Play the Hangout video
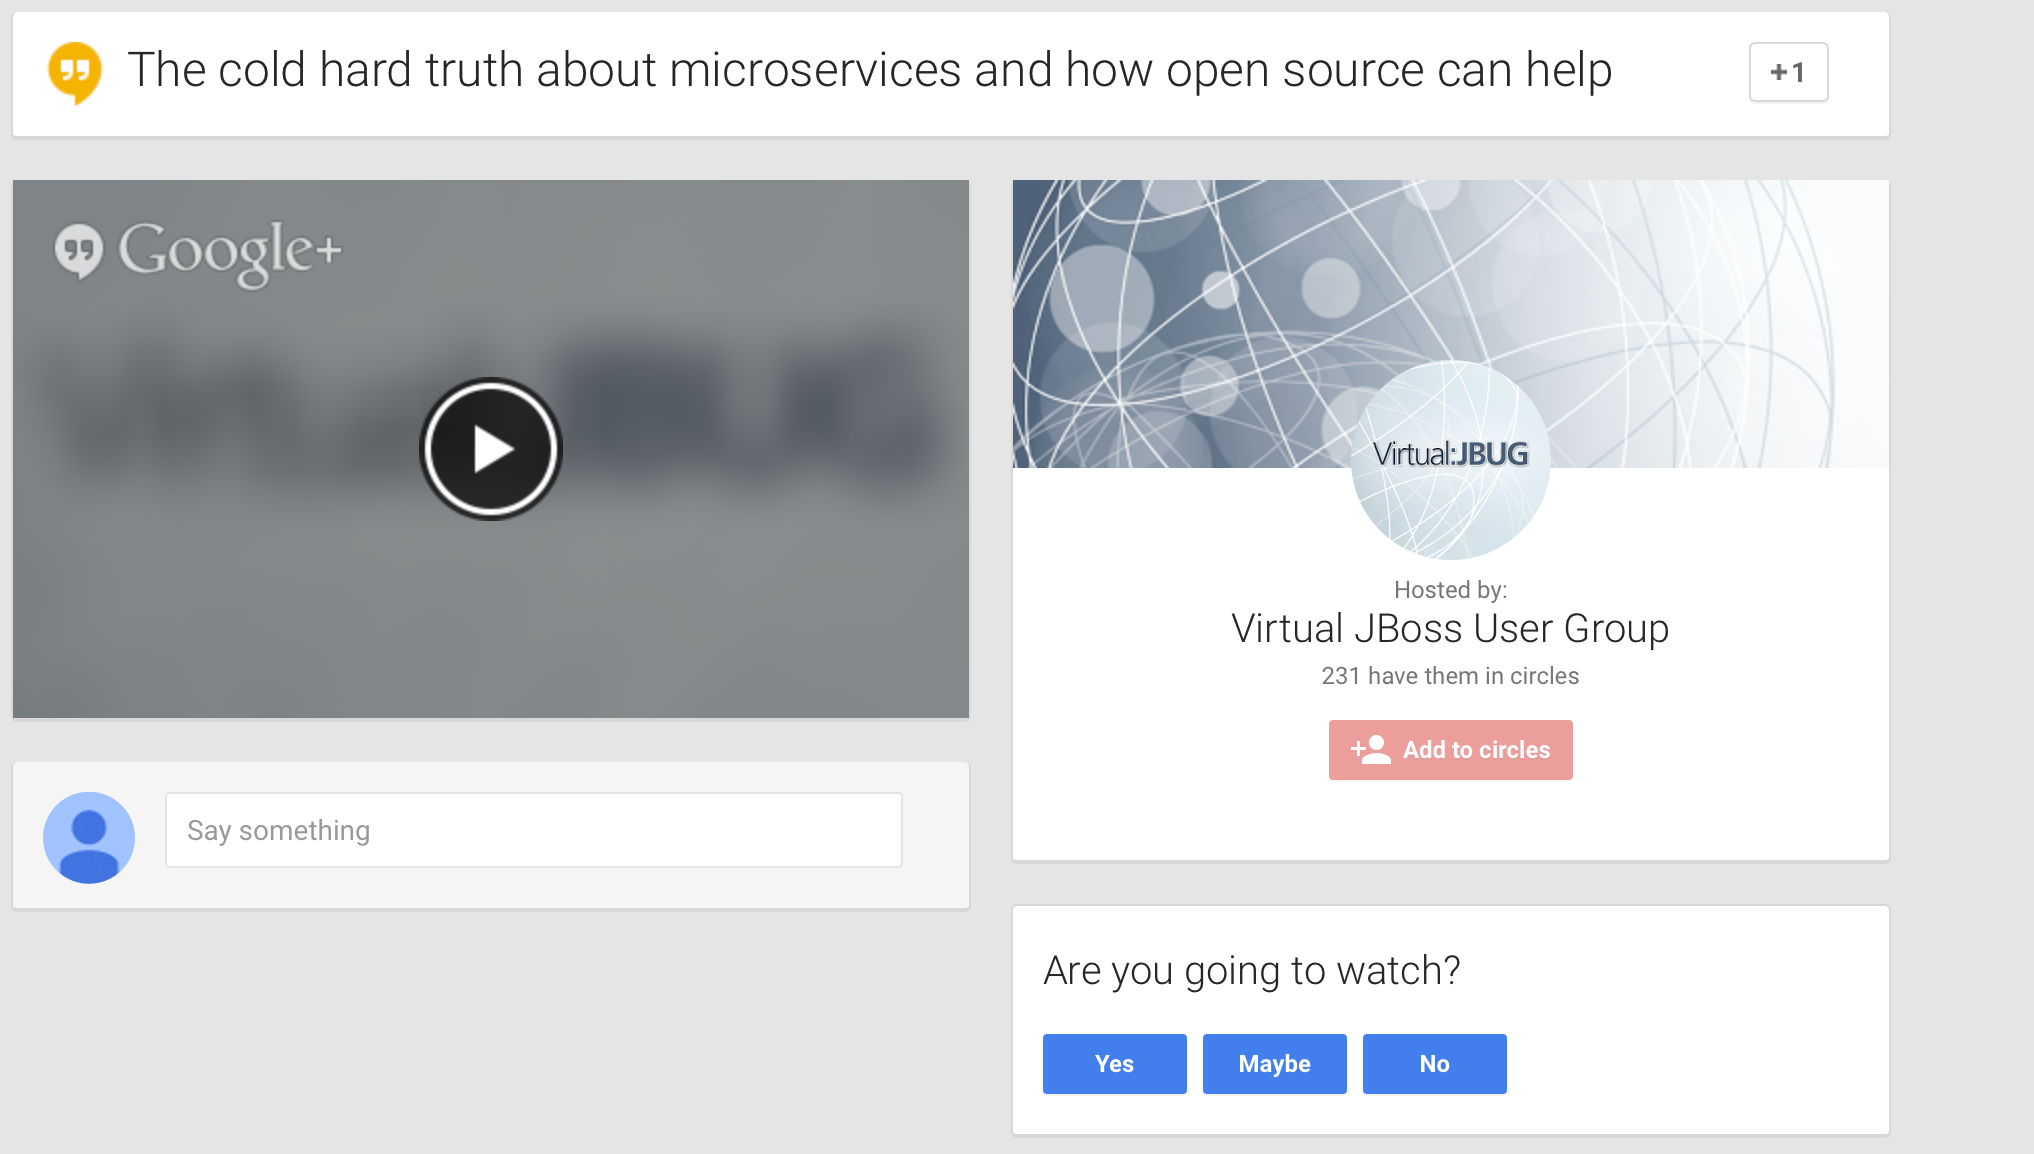This screenshot has height=1154, width=2034. click(x=490, y=449)
